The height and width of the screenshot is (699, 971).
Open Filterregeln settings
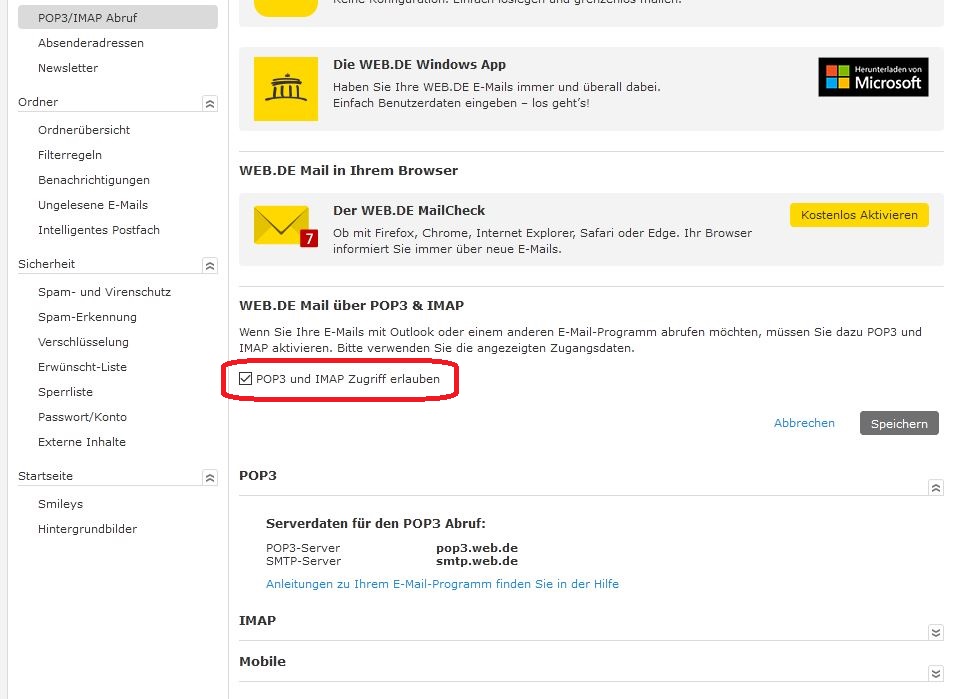point(69,155)
